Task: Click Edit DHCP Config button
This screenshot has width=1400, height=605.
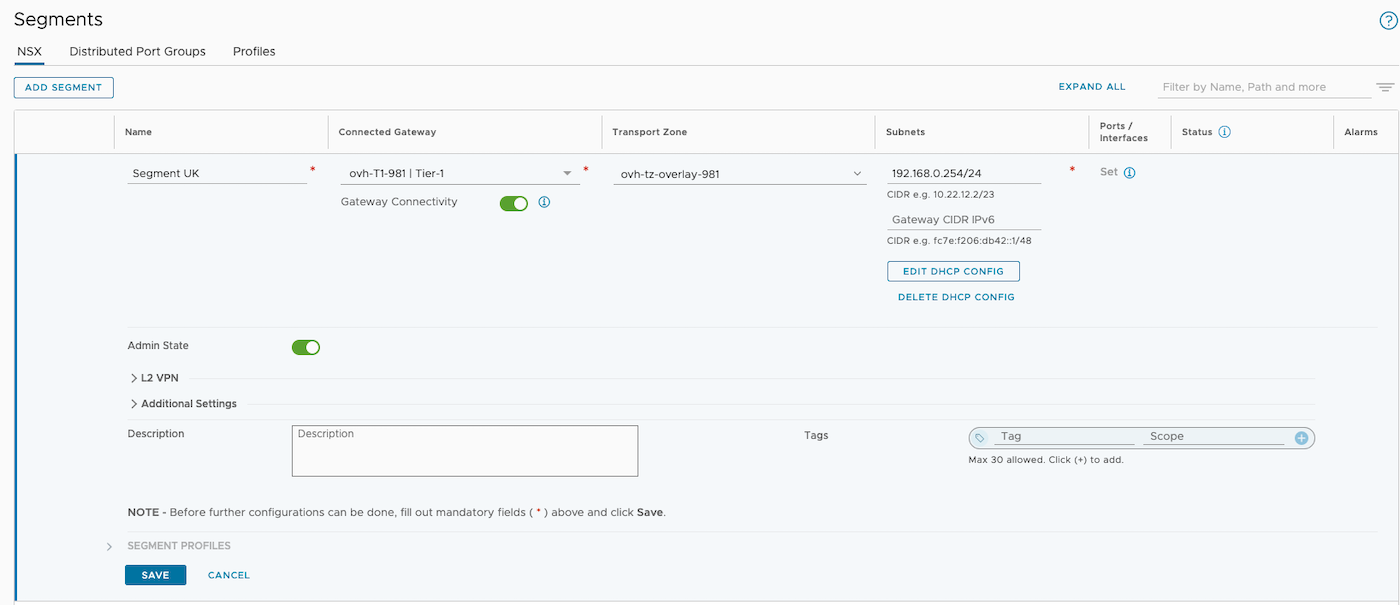Action: click(952, 271)
